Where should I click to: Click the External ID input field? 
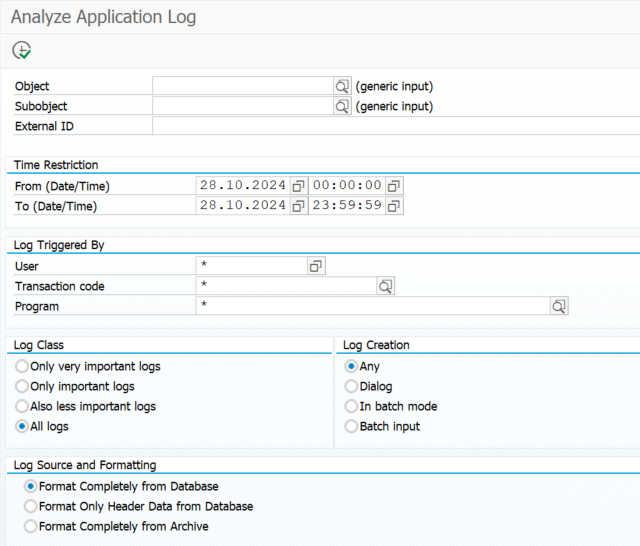tap(395, 126)
